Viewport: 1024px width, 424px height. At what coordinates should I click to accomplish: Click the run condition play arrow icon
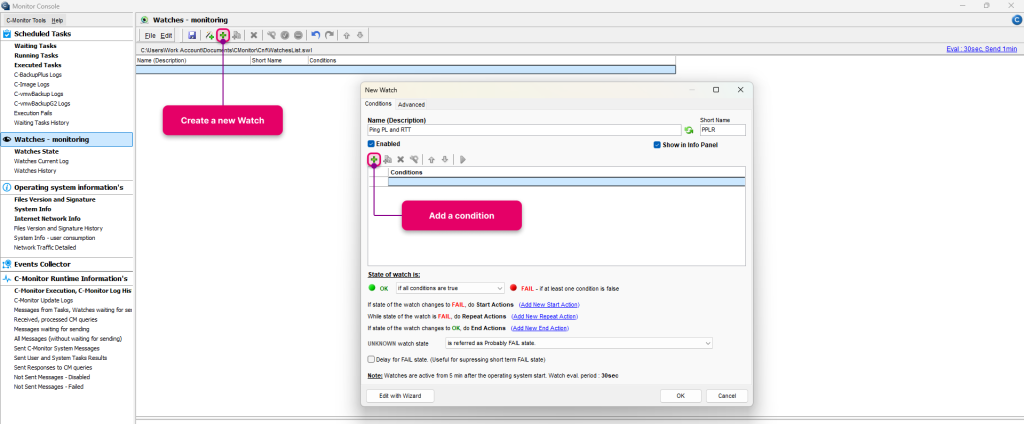(x=462, y=159)
